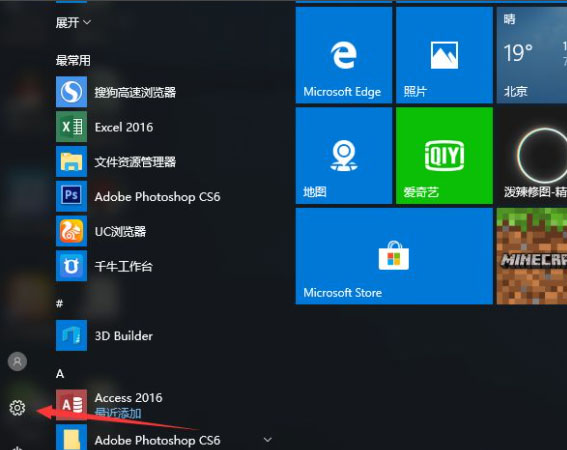
Task: Click the Ps icon in most used list
Action: (71, 196)
